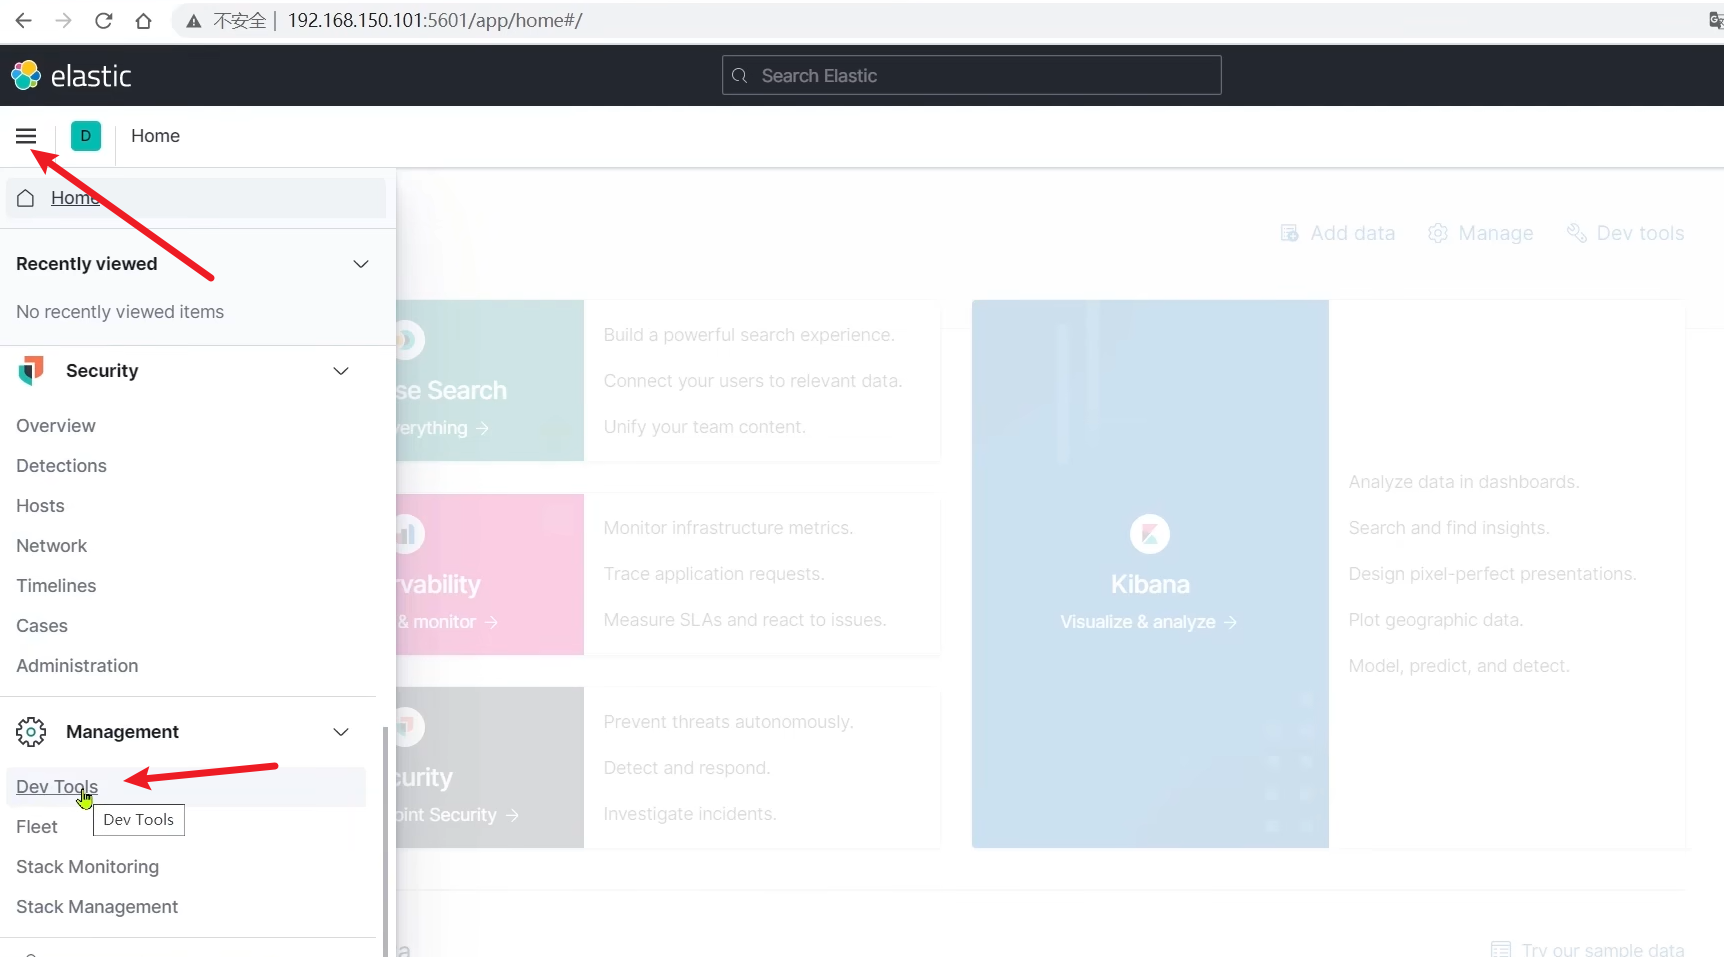This screenshot has height=957, width=1724.
Task: Click the sidebar vertical scrollbar
Action: point(385,841)
